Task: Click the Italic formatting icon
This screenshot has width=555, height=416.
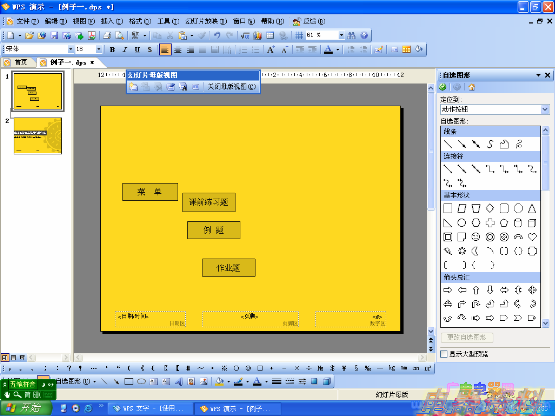Action: 125,50
